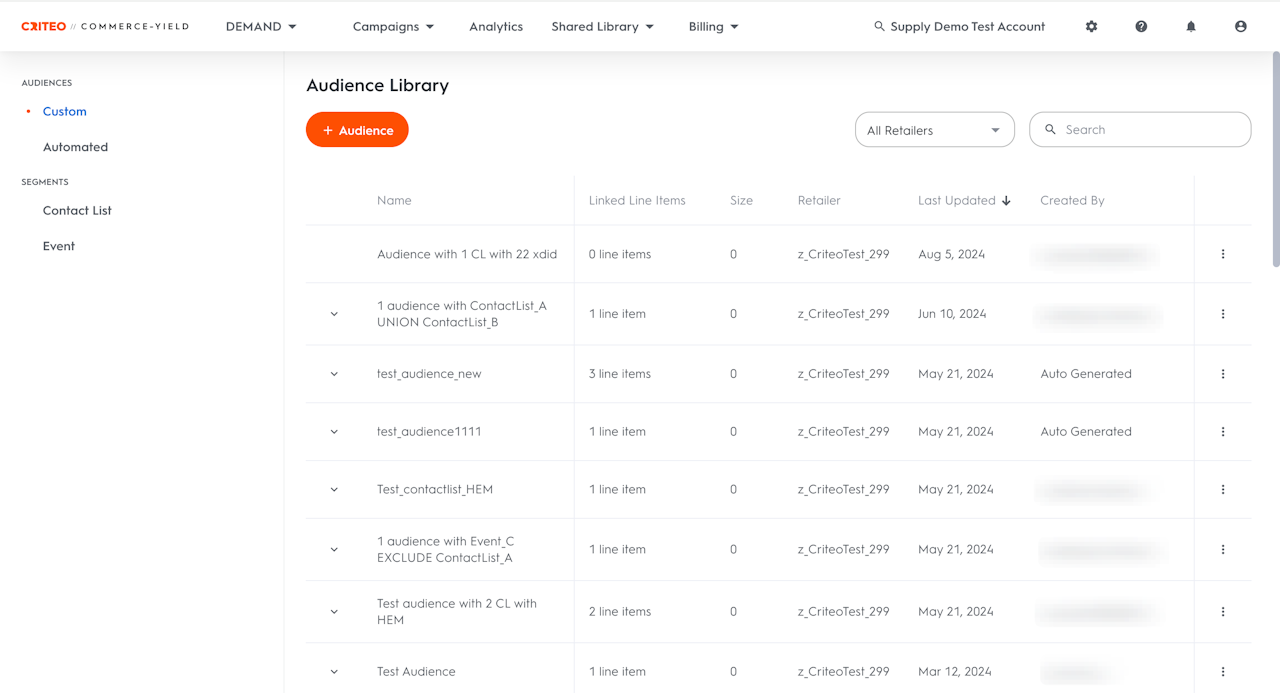
Task: Open the settings gear icon
Action: coord(1091,27)
